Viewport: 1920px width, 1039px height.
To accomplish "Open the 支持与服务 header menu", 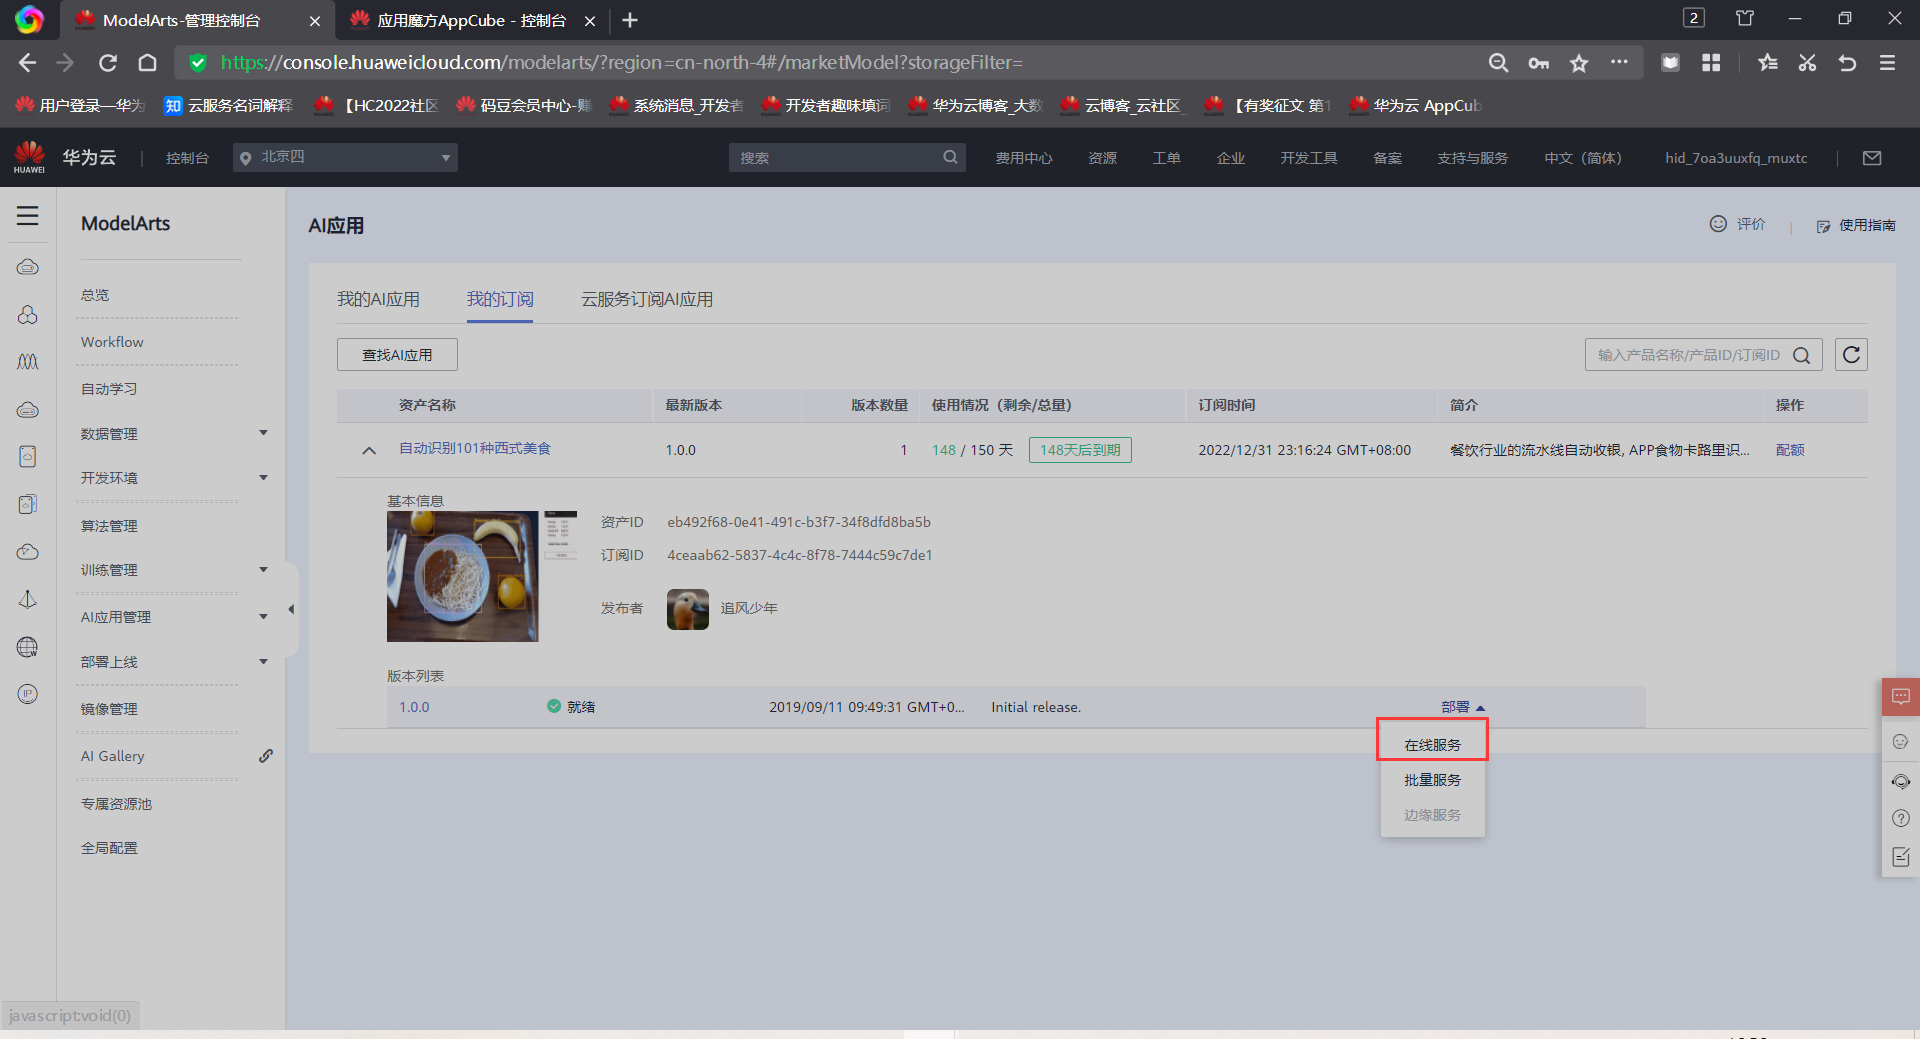I will point(1472,158).
